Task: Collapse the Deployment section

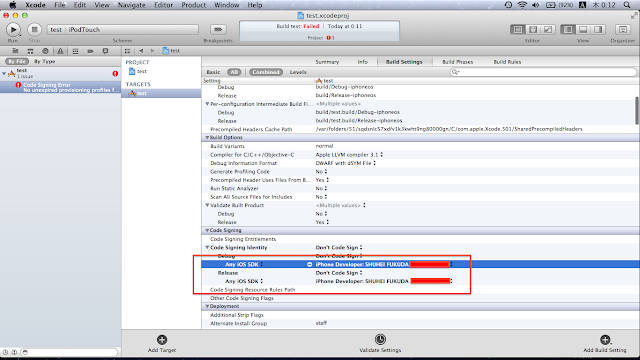Action: pos(207,307)
